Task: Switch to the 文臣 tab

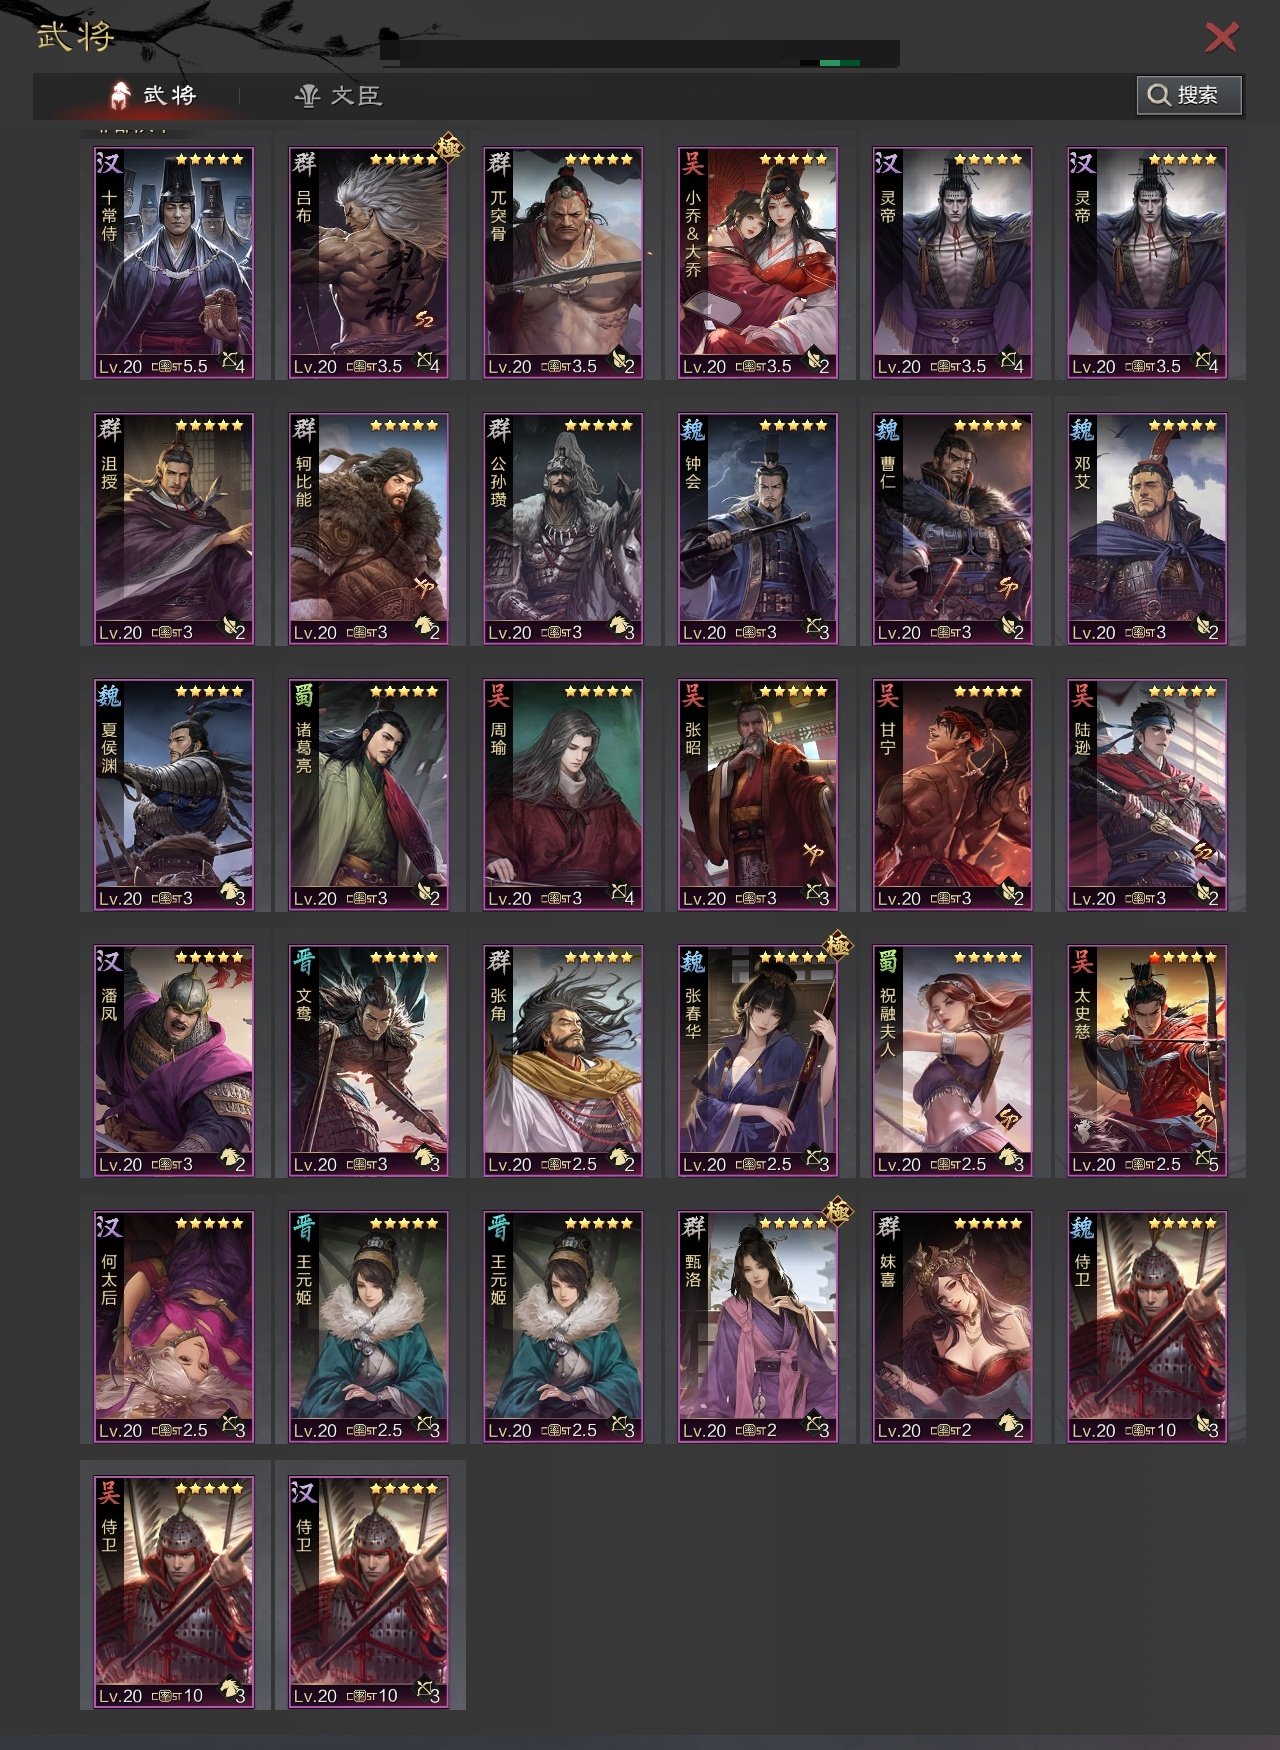Action: click(x=337, y=96)
